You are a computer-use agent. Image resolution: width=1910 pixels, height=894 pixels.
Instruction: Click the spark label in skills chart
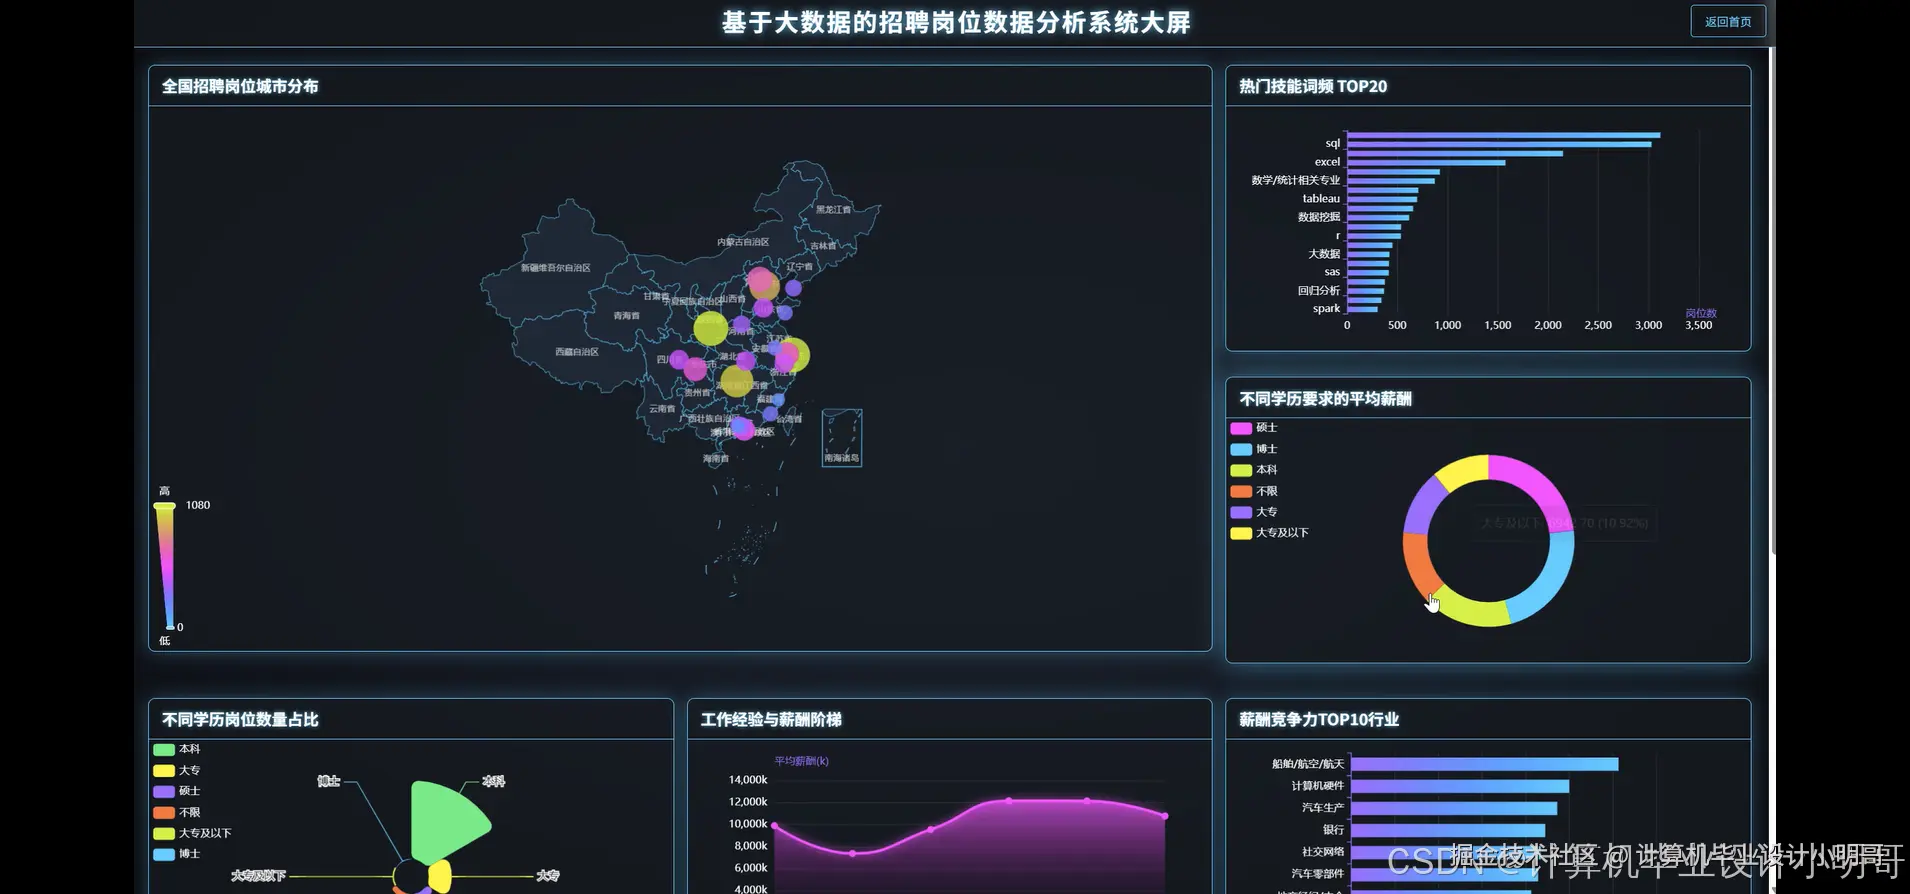point(1326,309)
